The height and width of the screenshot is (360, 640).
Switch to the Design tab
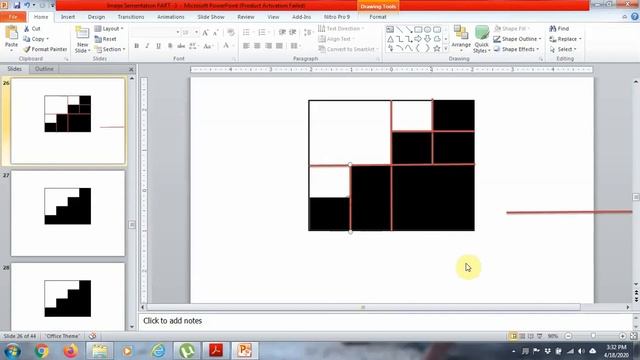click(96, 17)
